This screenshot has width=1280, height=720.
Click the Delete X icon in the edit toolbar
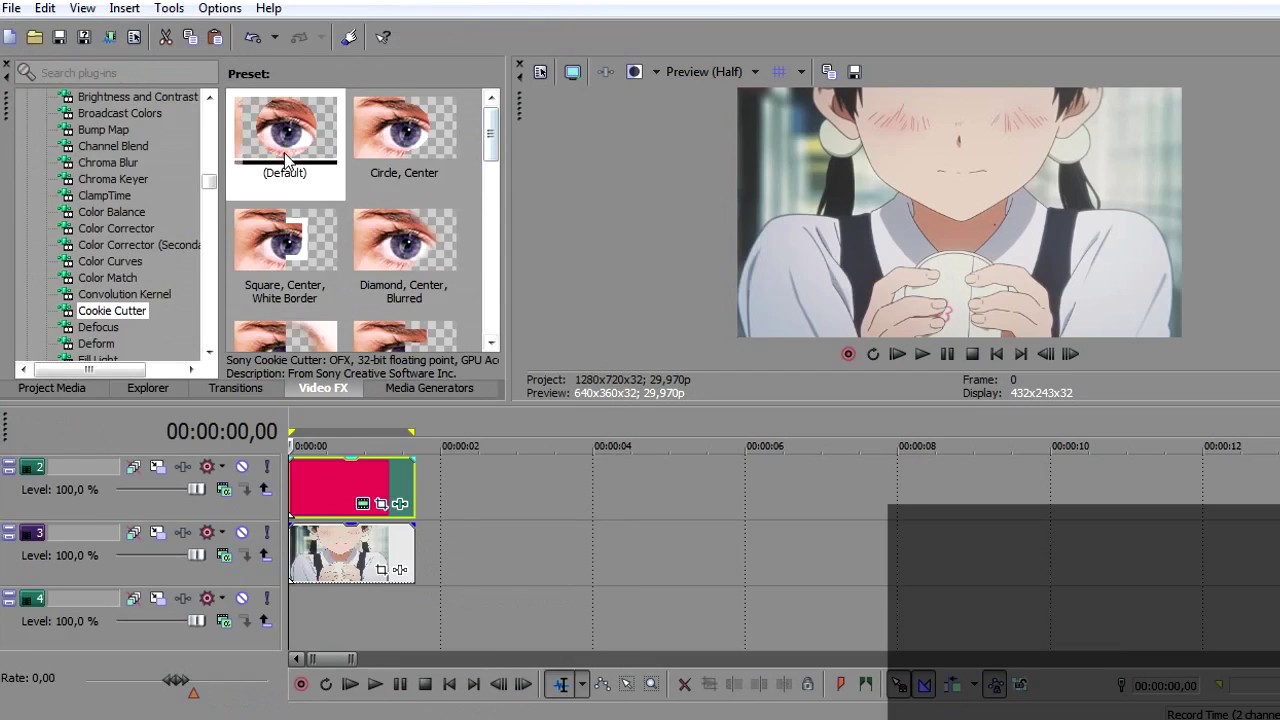(x=684, y=685)
